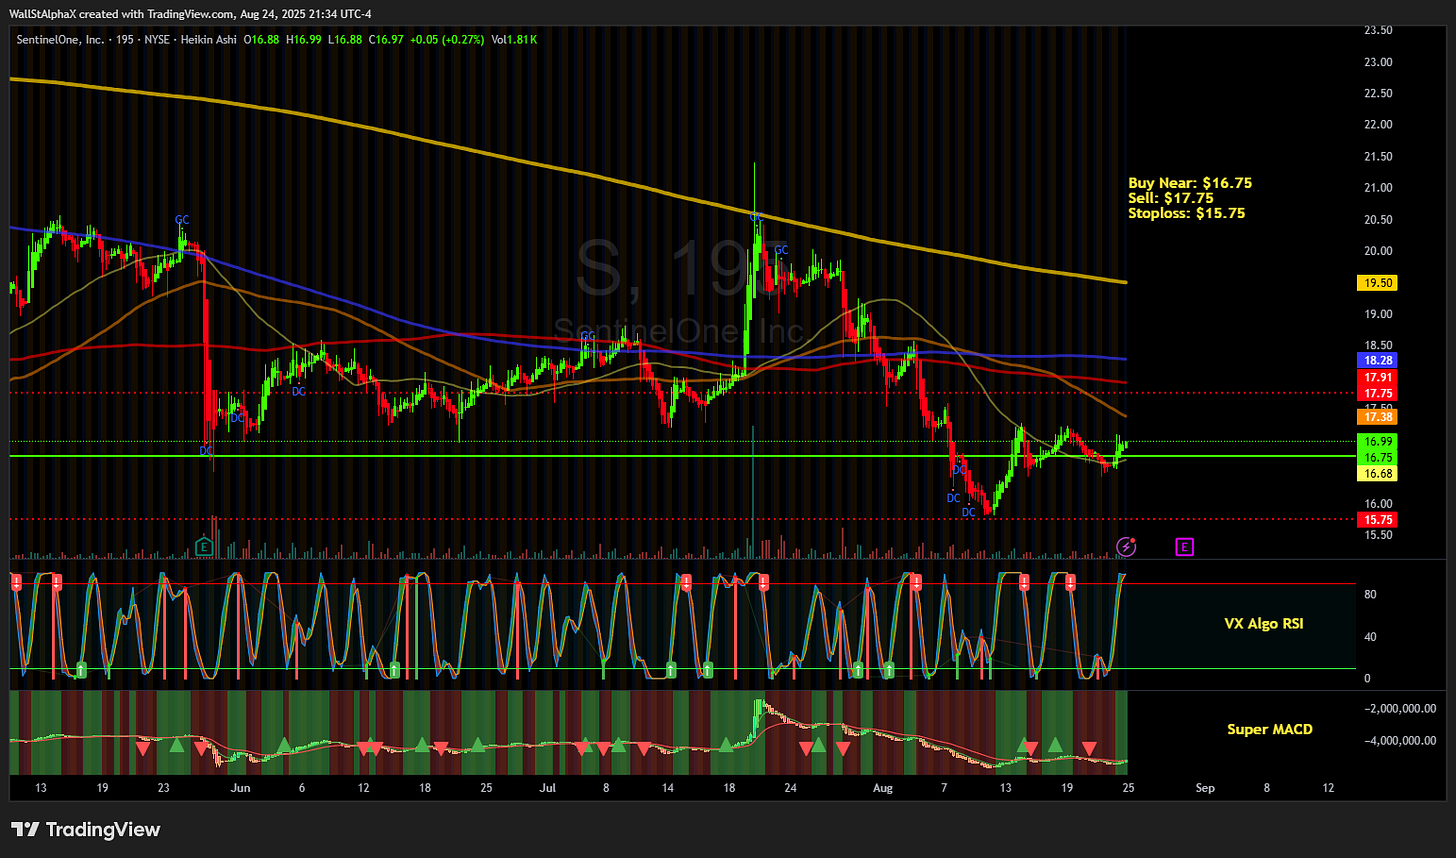Viewport: 1456px width, 858px height.
Task: Click the lightning bolt pattern alert icon
Action: (1128, 546)
